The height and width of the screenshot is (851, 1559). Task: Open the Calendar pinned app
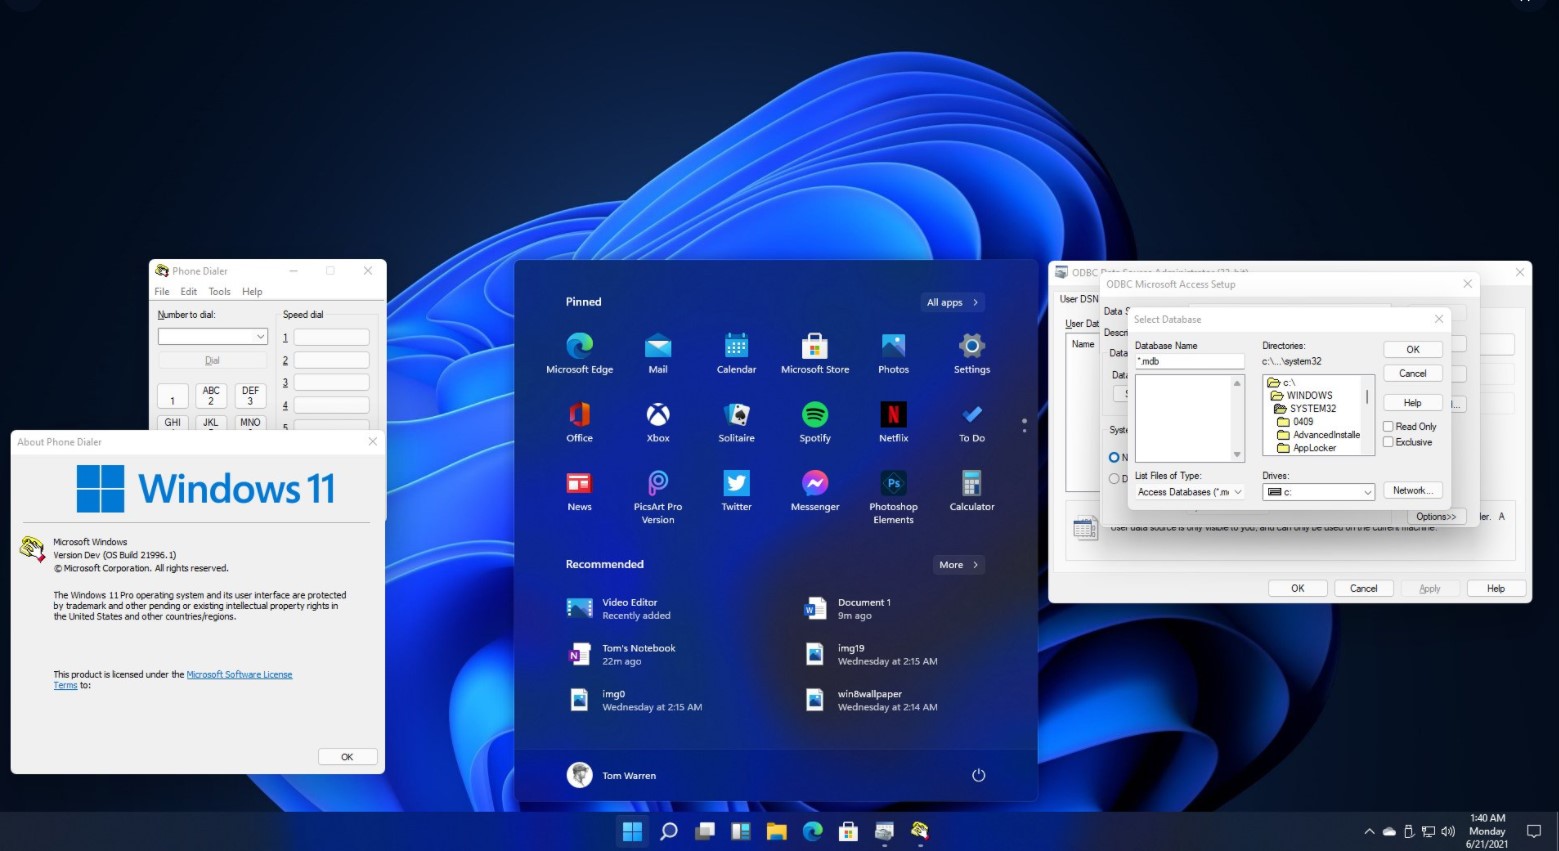coord(736,353)
